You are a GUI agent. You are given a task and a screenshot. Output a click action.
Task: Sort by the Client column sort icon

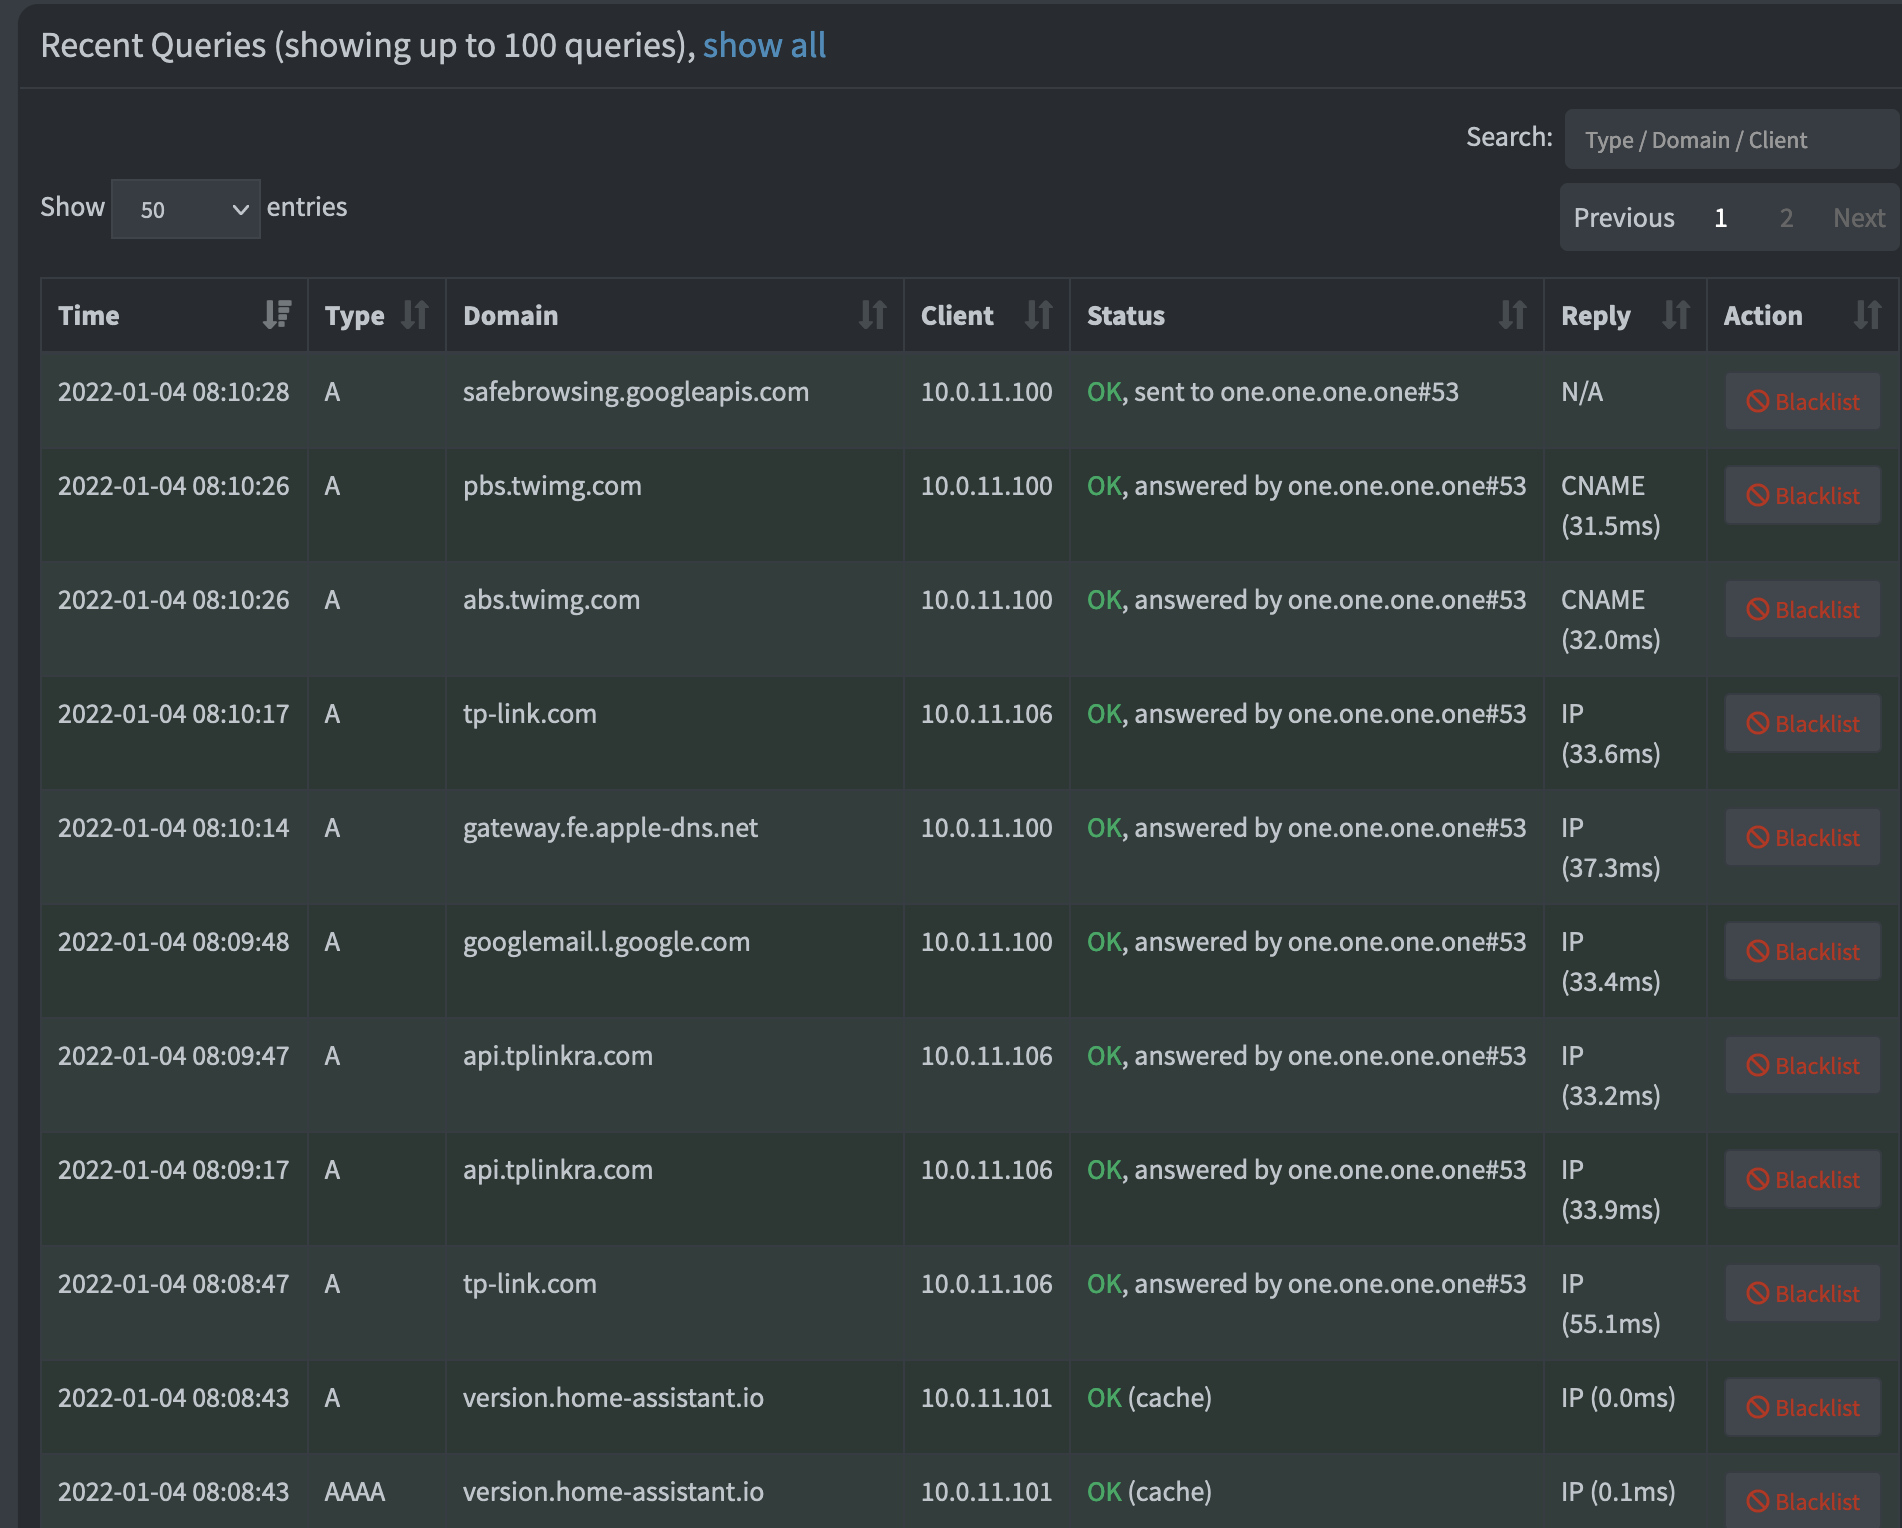(x=1039, y=315)
